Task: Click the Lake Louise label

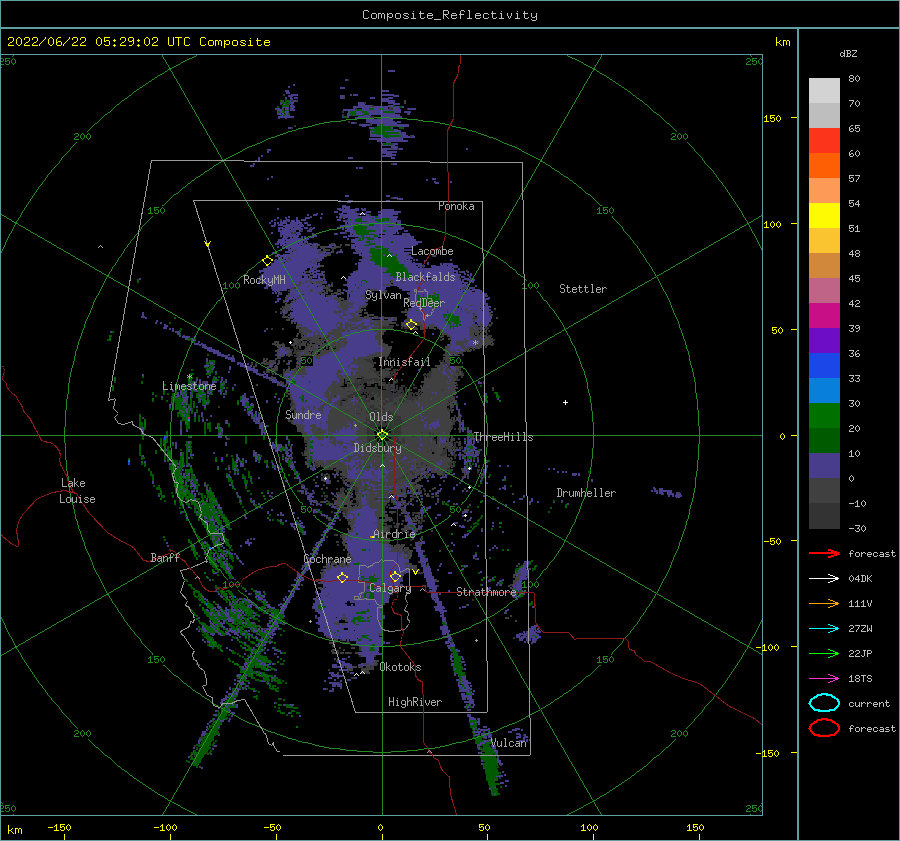Action: pos(77,491)
